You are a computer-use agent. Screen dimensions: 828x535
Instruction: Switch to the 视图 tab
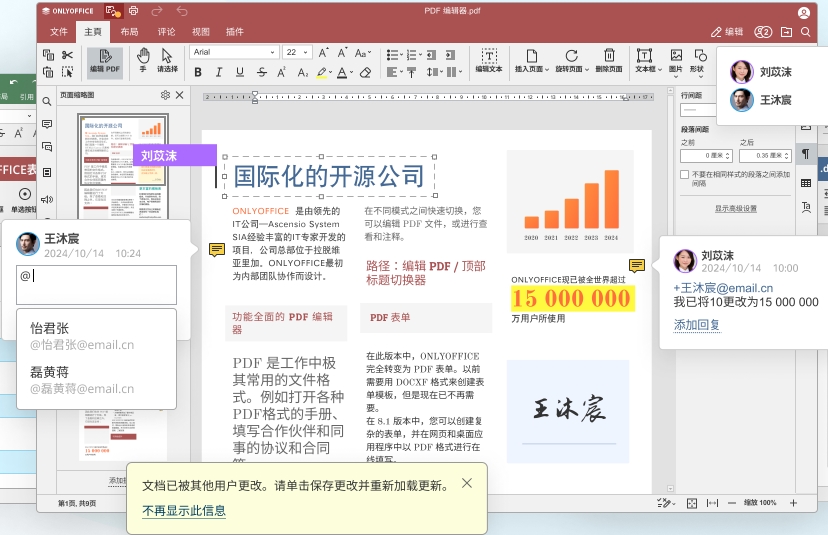[x=201, y=32]
